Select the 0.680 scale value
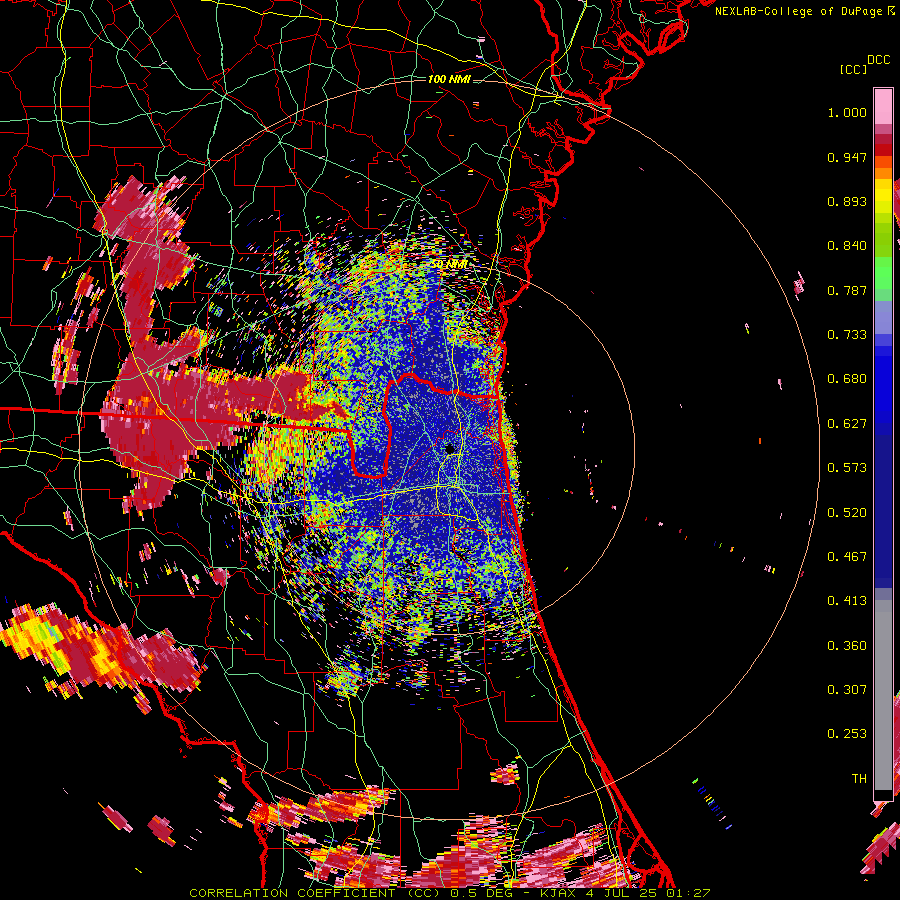This screenshot has width=900, height=900. tap(847, 379)
